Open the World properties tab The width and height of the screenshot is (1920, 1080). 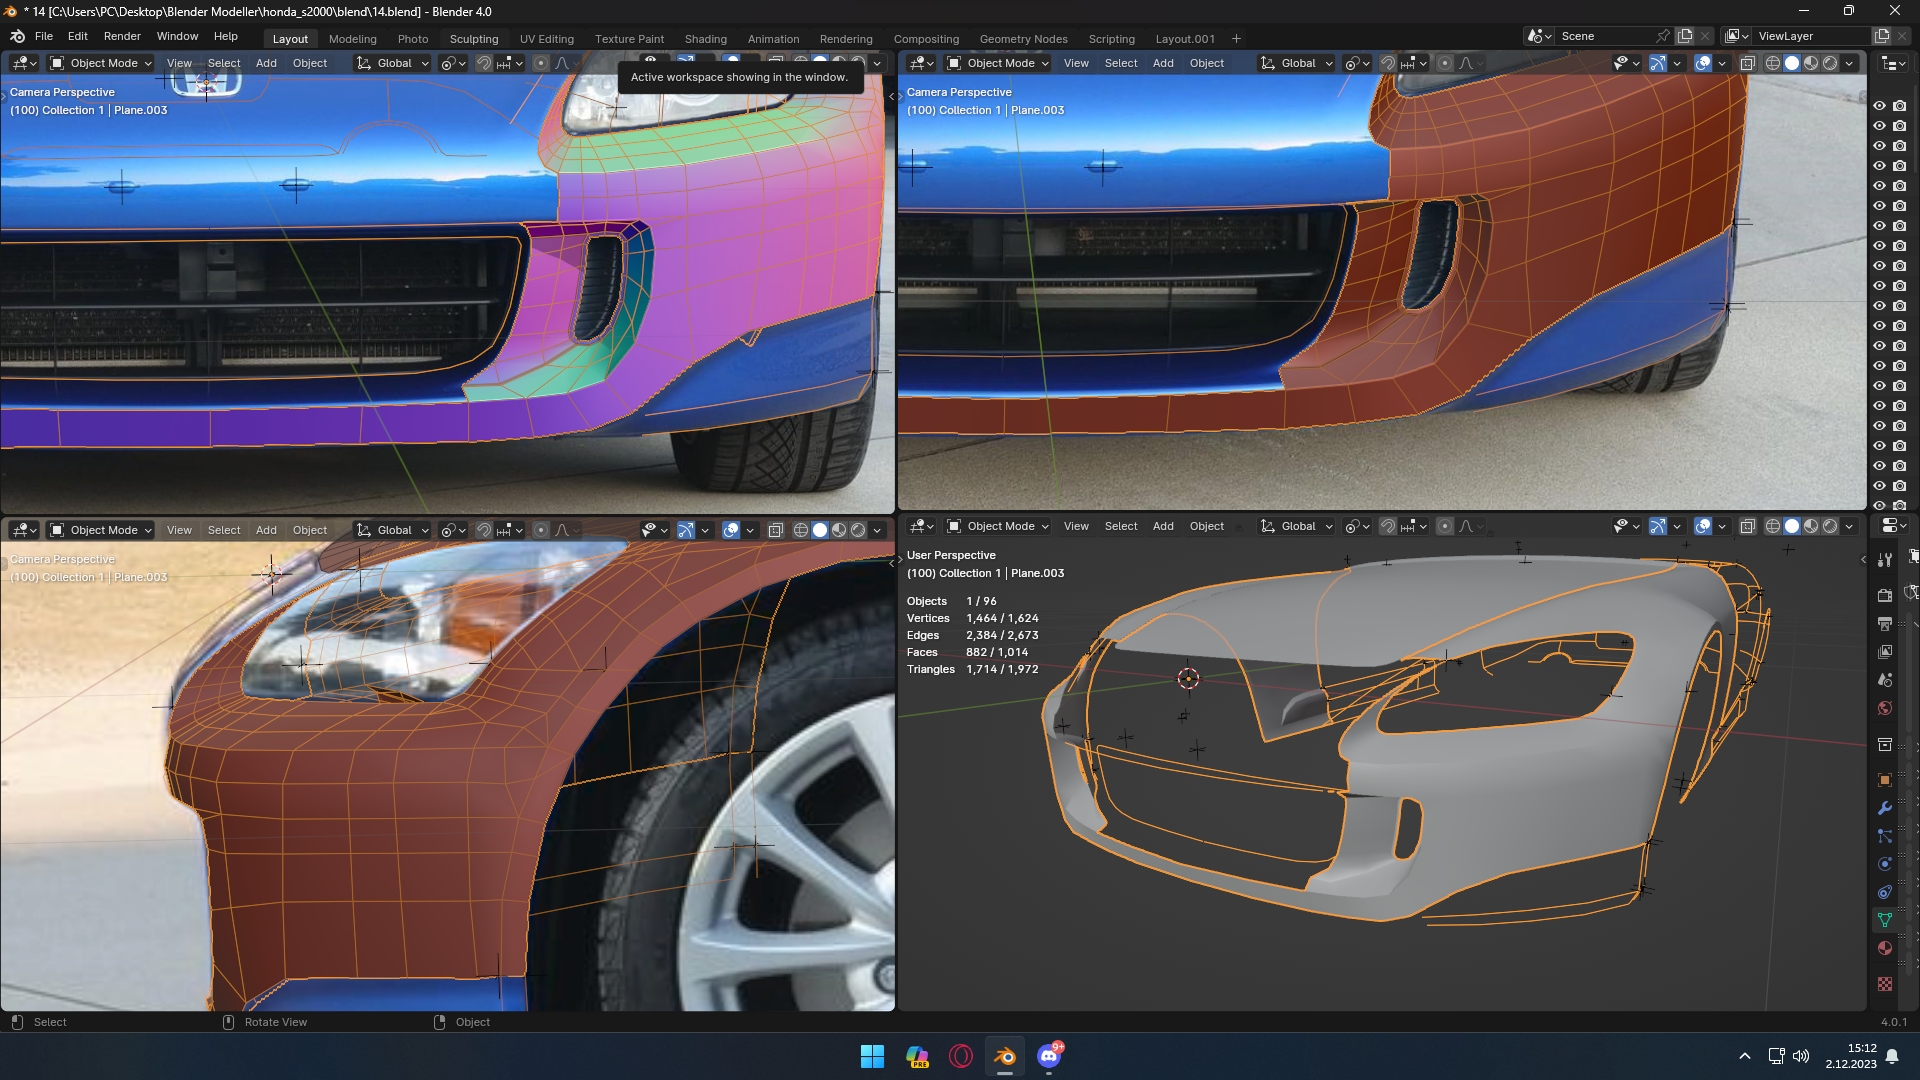[1885, 708]
